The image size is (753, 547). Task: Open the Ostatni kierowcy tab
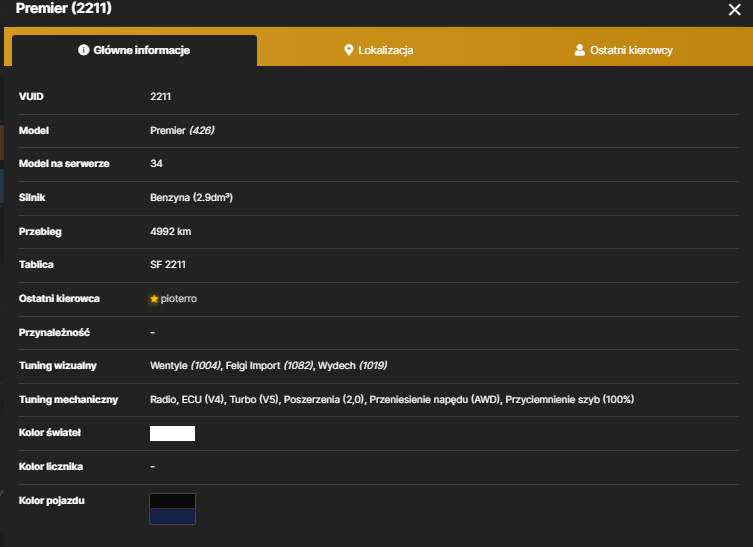(x=623, y=50)
